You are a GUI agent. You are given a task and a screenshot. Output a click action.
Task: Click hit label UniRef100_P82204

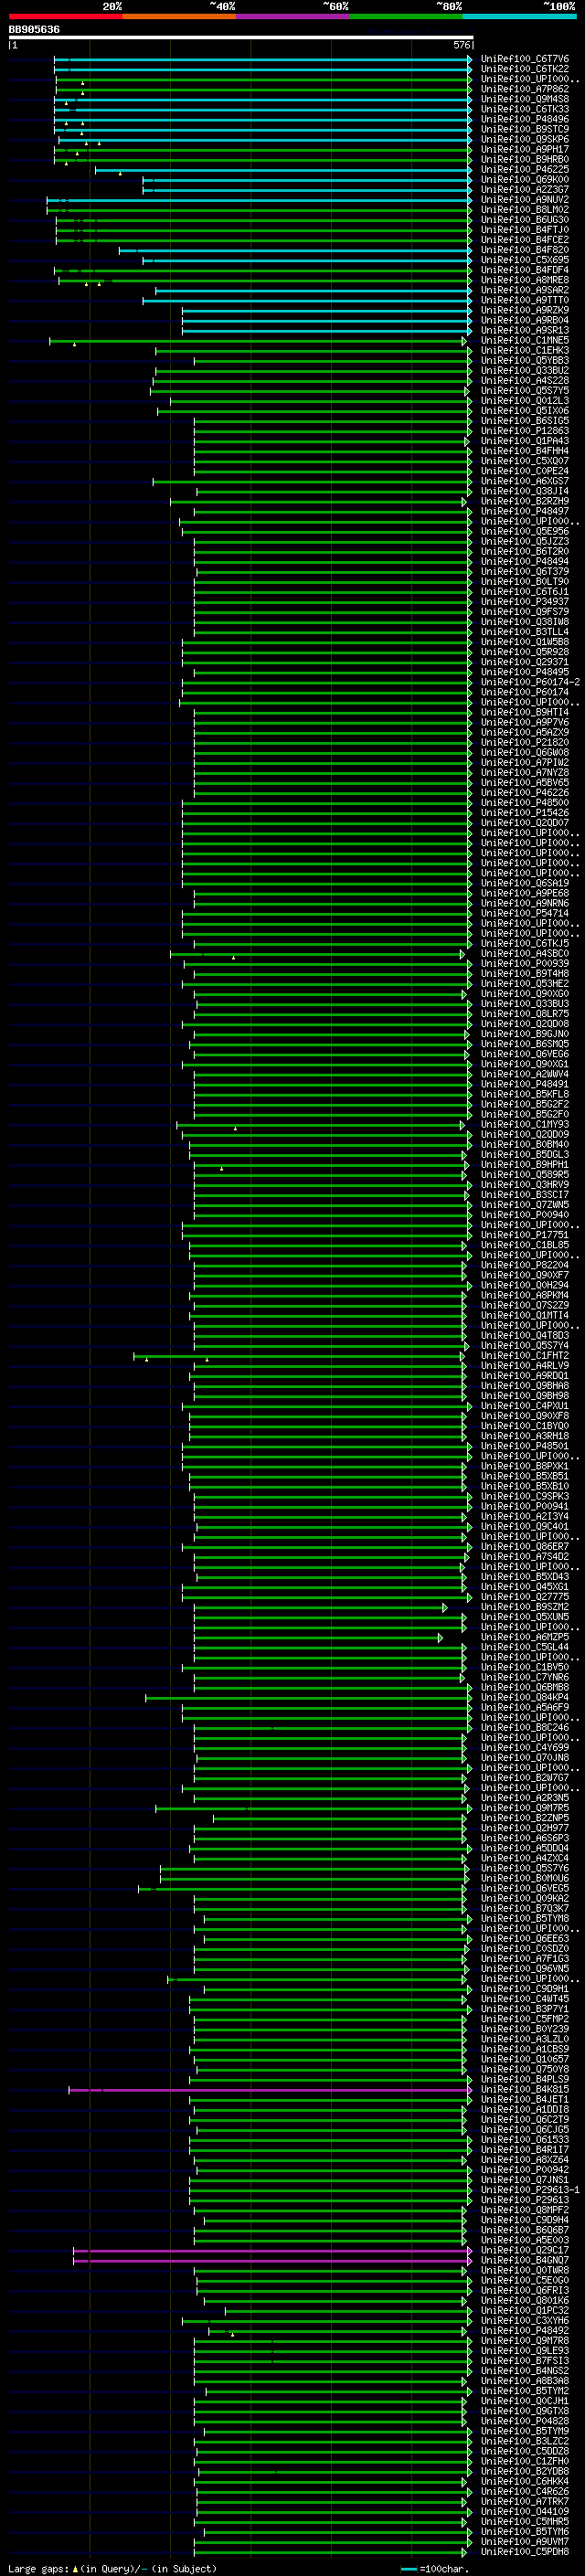(x=525, y=1265)
